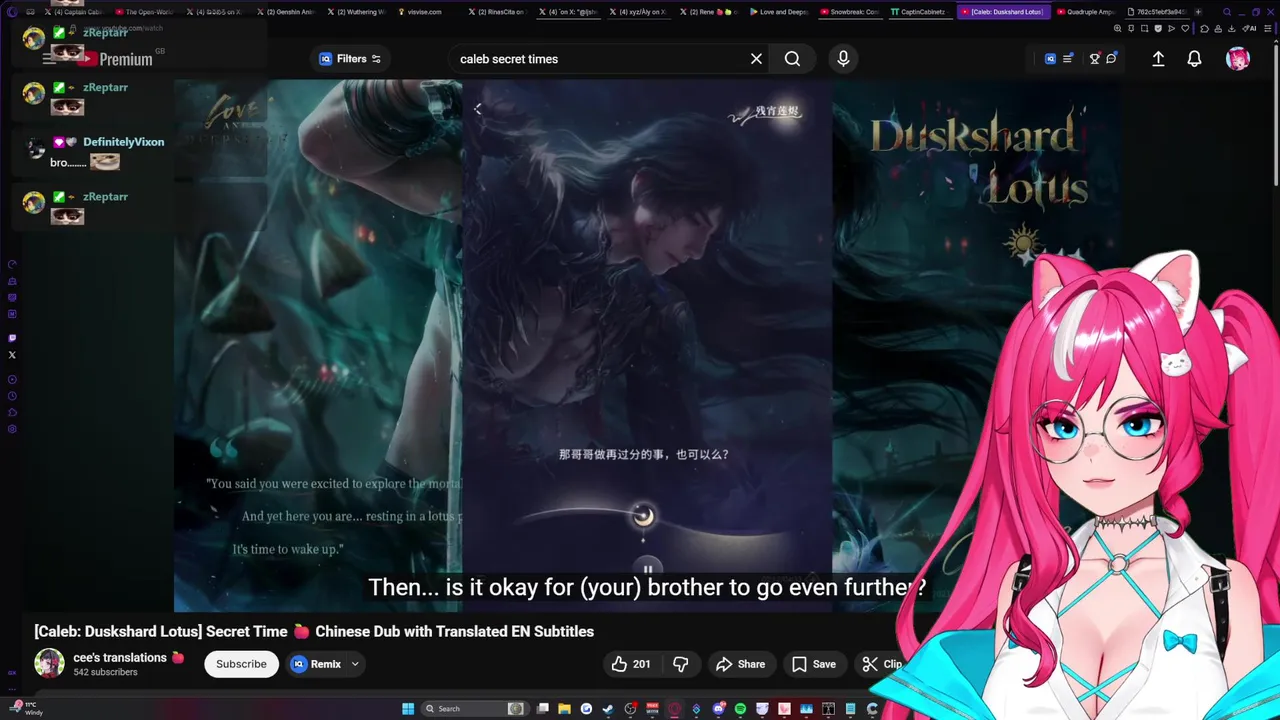Save the video to a playlist
Viewport: 1280px width, 720px height.
(x=814, y=664)
